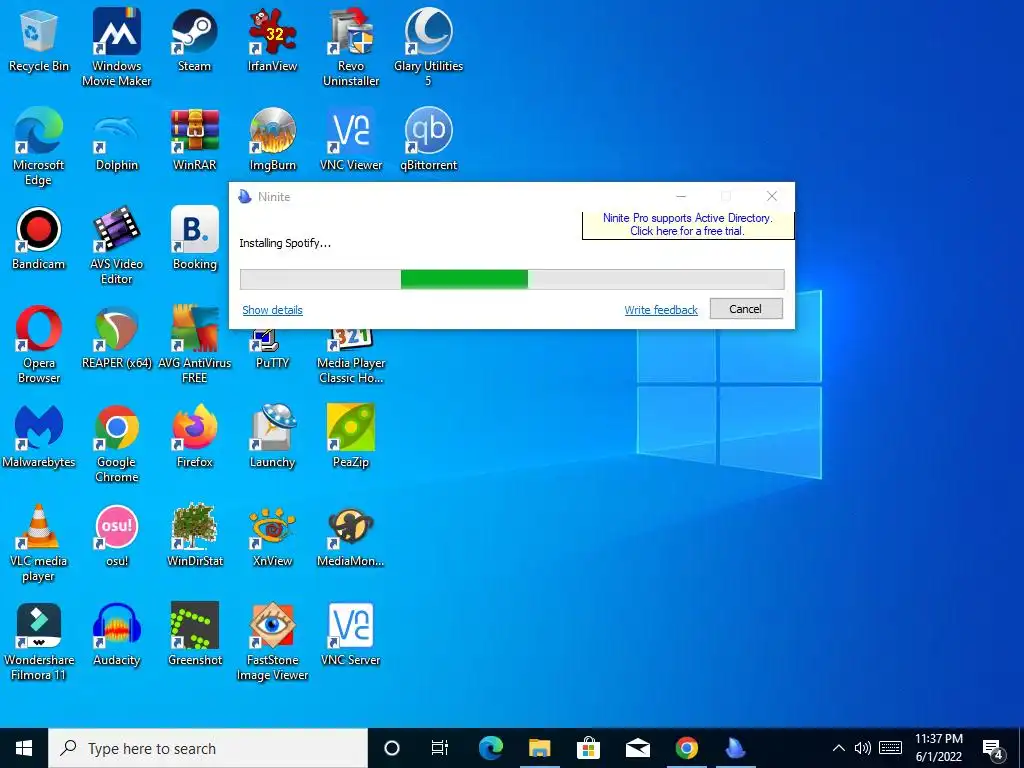
Task: Select the Launchy desktop icon
Action: click(272, 437)
